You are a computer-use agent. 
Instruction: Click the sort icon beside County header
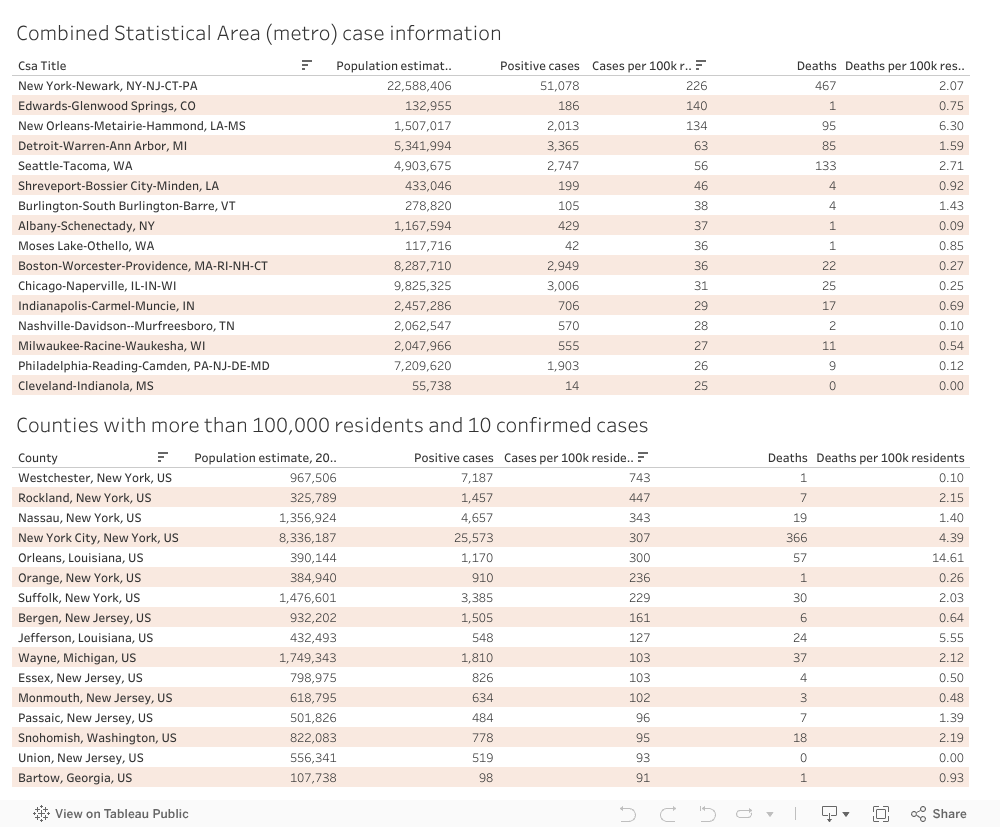(163, 457)
